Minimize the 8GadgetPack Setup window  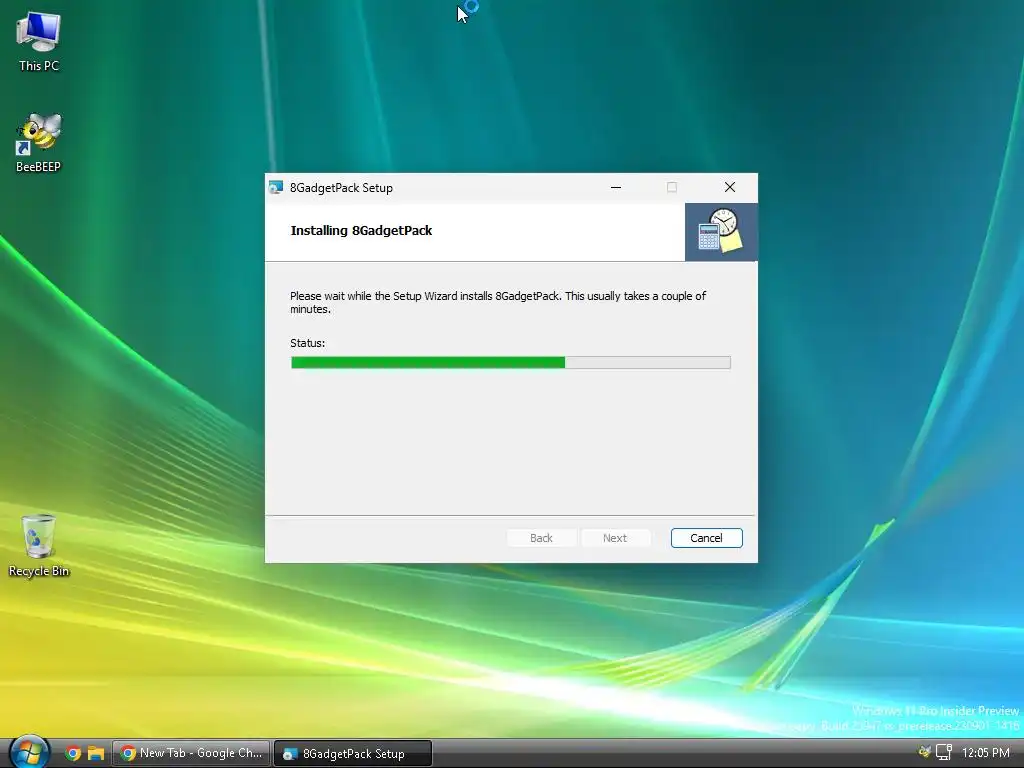616,187
